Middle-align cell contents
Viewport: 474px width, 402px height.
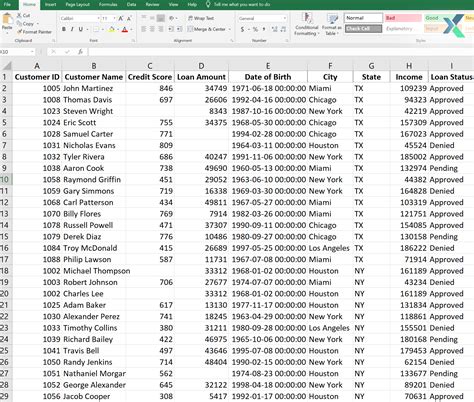tap(152, 18)
